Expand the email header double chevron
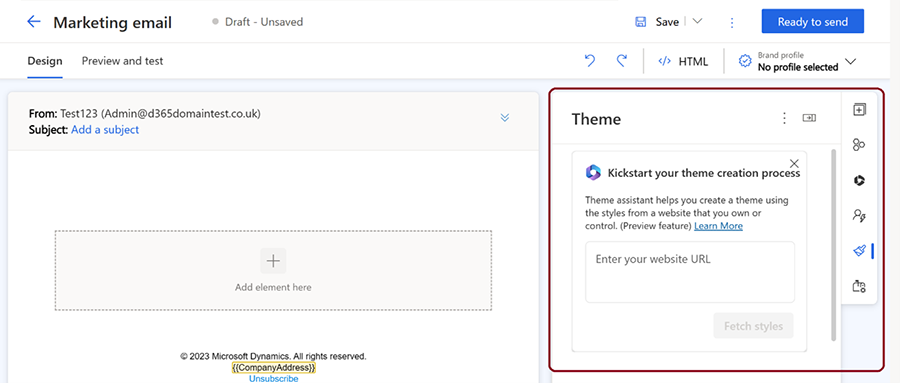This screenshot has width=900, height=383. click(x=505, y=118)
